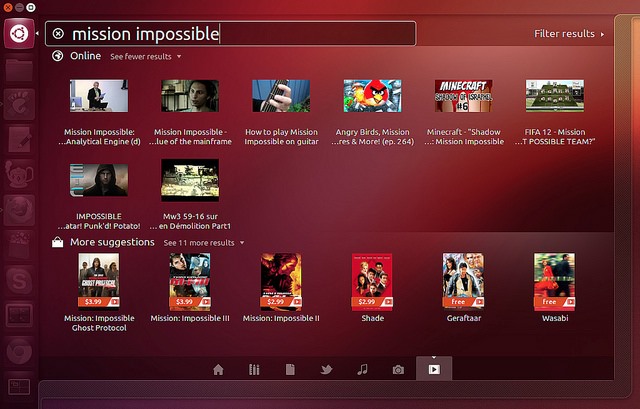Choose Mission: Impossible III suggestion
This screenshot has height=409, width=640.
click(190, 279)
